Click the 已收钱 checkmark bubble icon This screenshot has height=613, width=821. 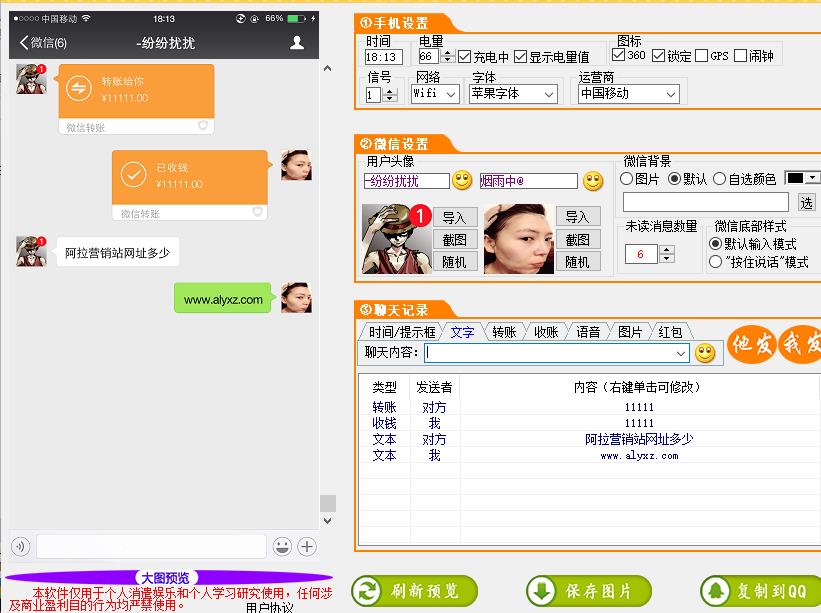click(x=134, y=174)
